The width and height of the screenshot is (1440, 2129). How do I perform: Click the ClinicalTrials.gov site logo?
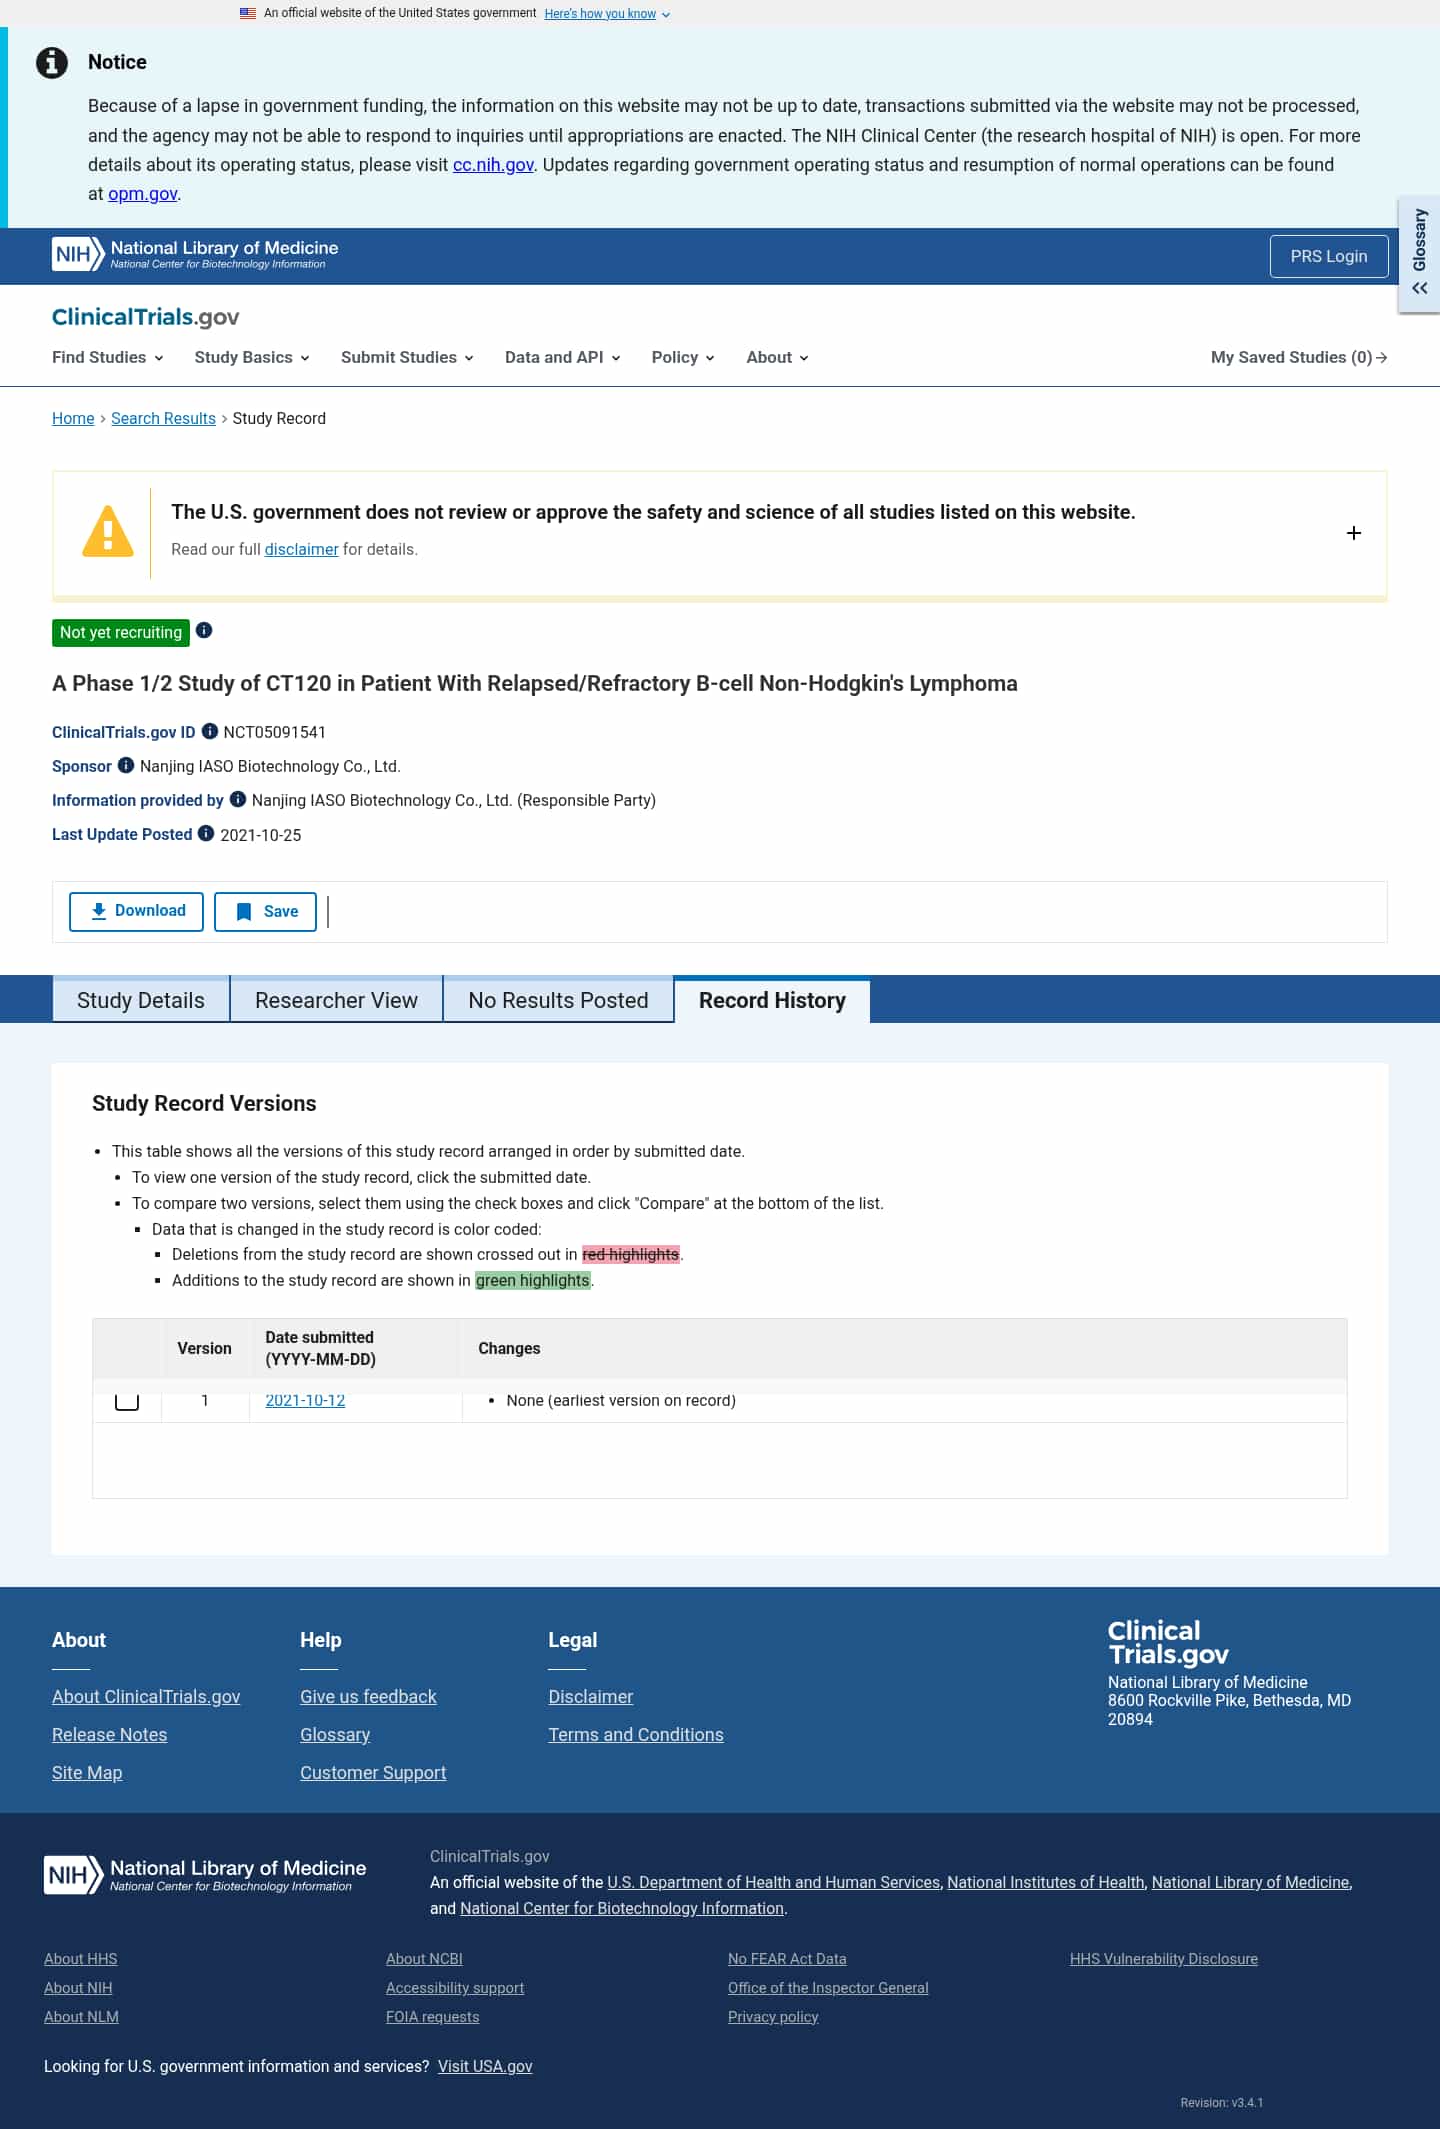146,317
